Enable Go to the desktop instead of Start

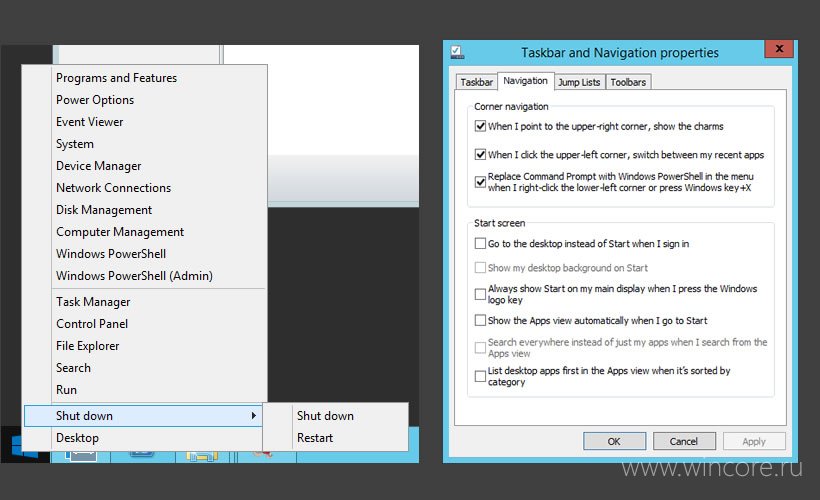pos(480,243)
